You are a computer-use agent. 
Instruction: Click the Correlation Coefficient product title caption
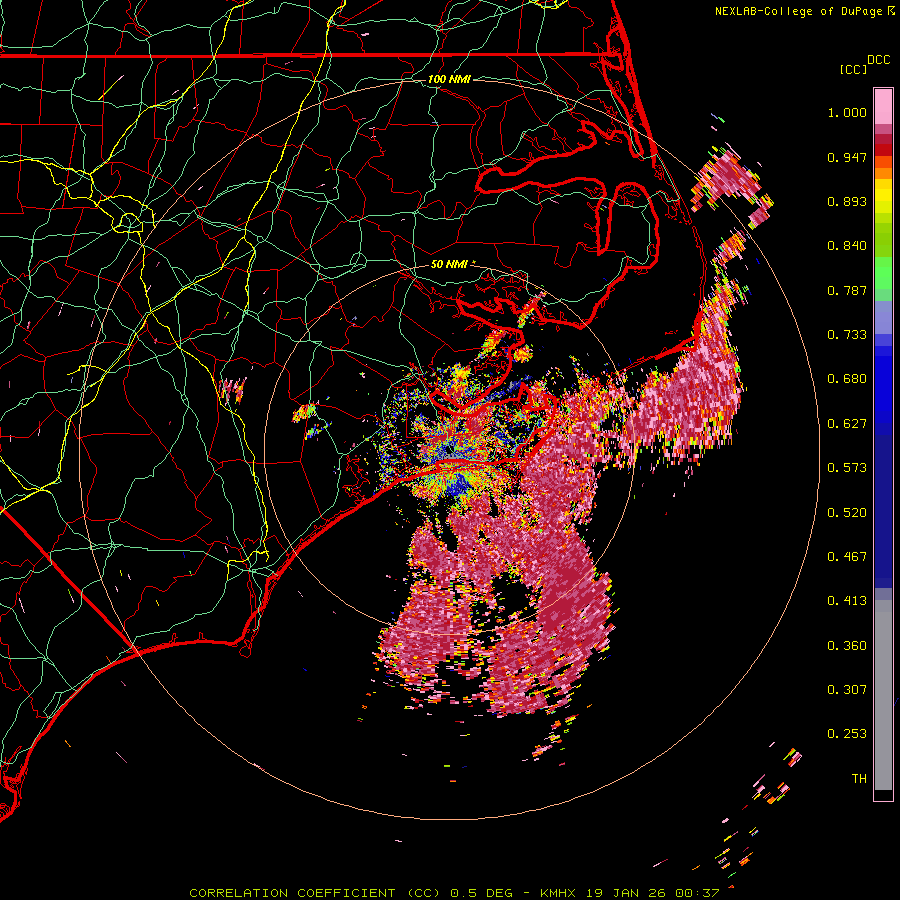coord(454,893)
